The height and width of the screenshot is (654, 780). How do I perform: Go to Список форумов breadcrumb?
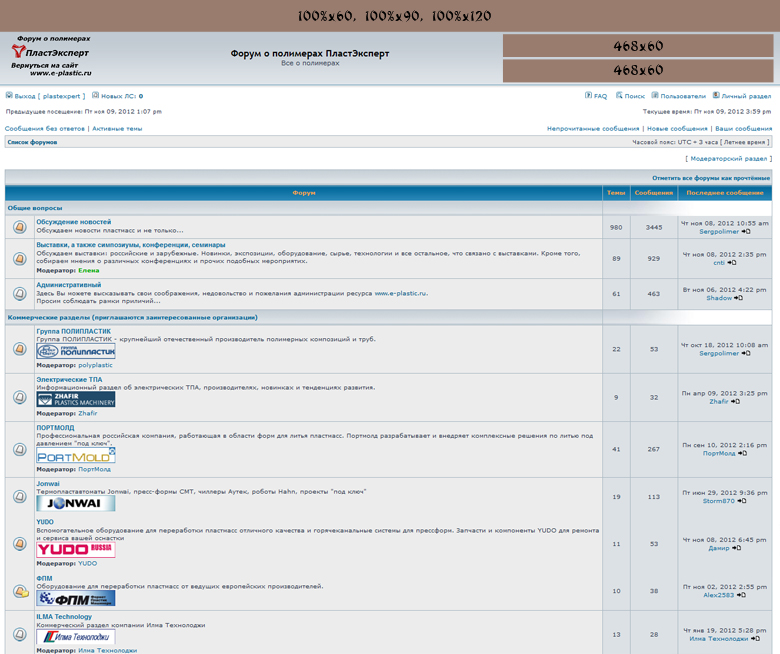coord(32,143)
